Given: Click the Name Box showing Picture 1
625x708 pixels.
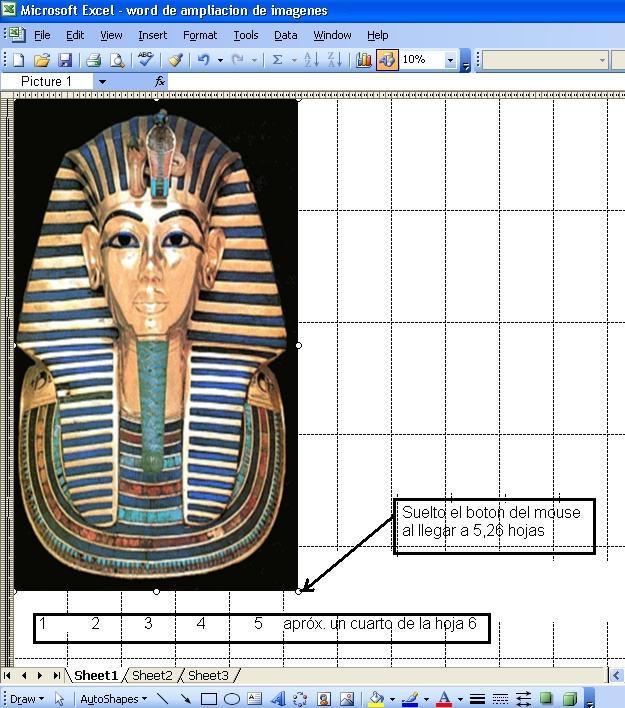Looking at the screenshot, I should tap(47, 82).
